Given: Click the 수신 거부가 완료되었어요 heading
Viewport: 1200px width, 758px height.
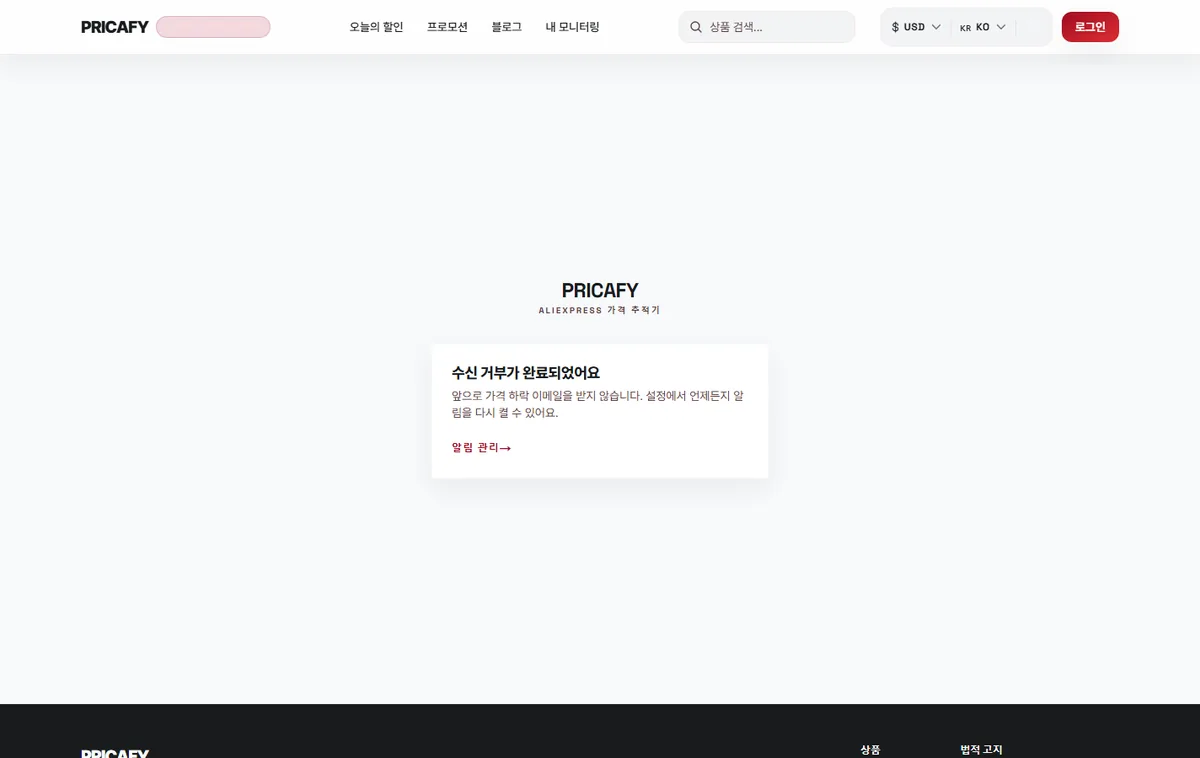Looking at the screenshot, I should [x=526, y=373].
